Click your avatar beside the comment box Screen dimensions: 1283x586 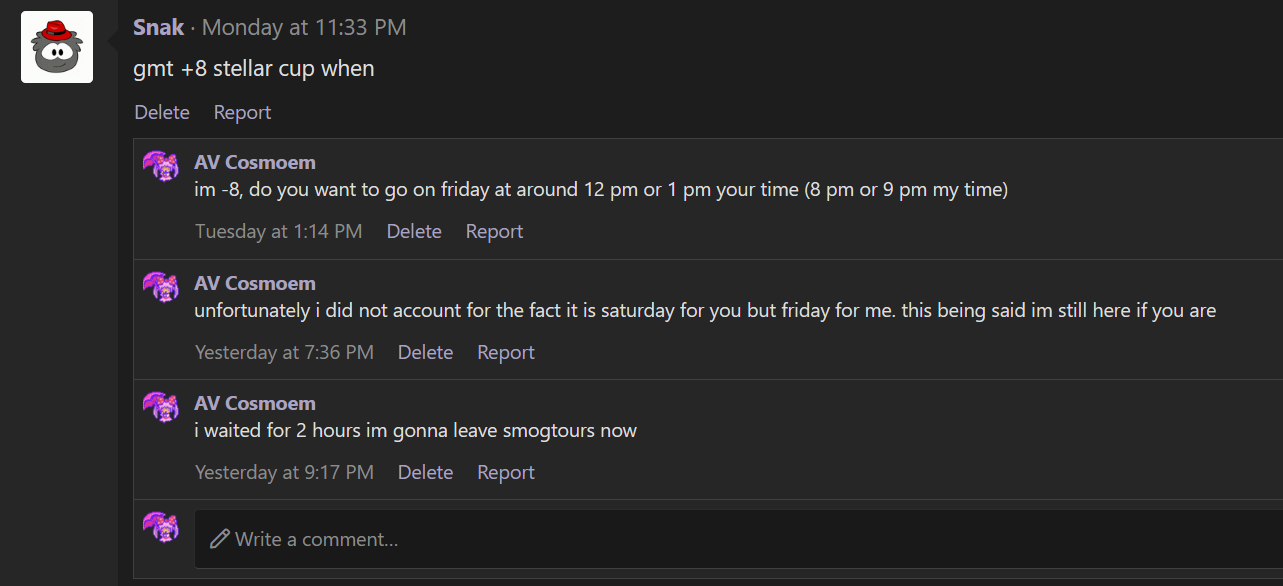161,527
